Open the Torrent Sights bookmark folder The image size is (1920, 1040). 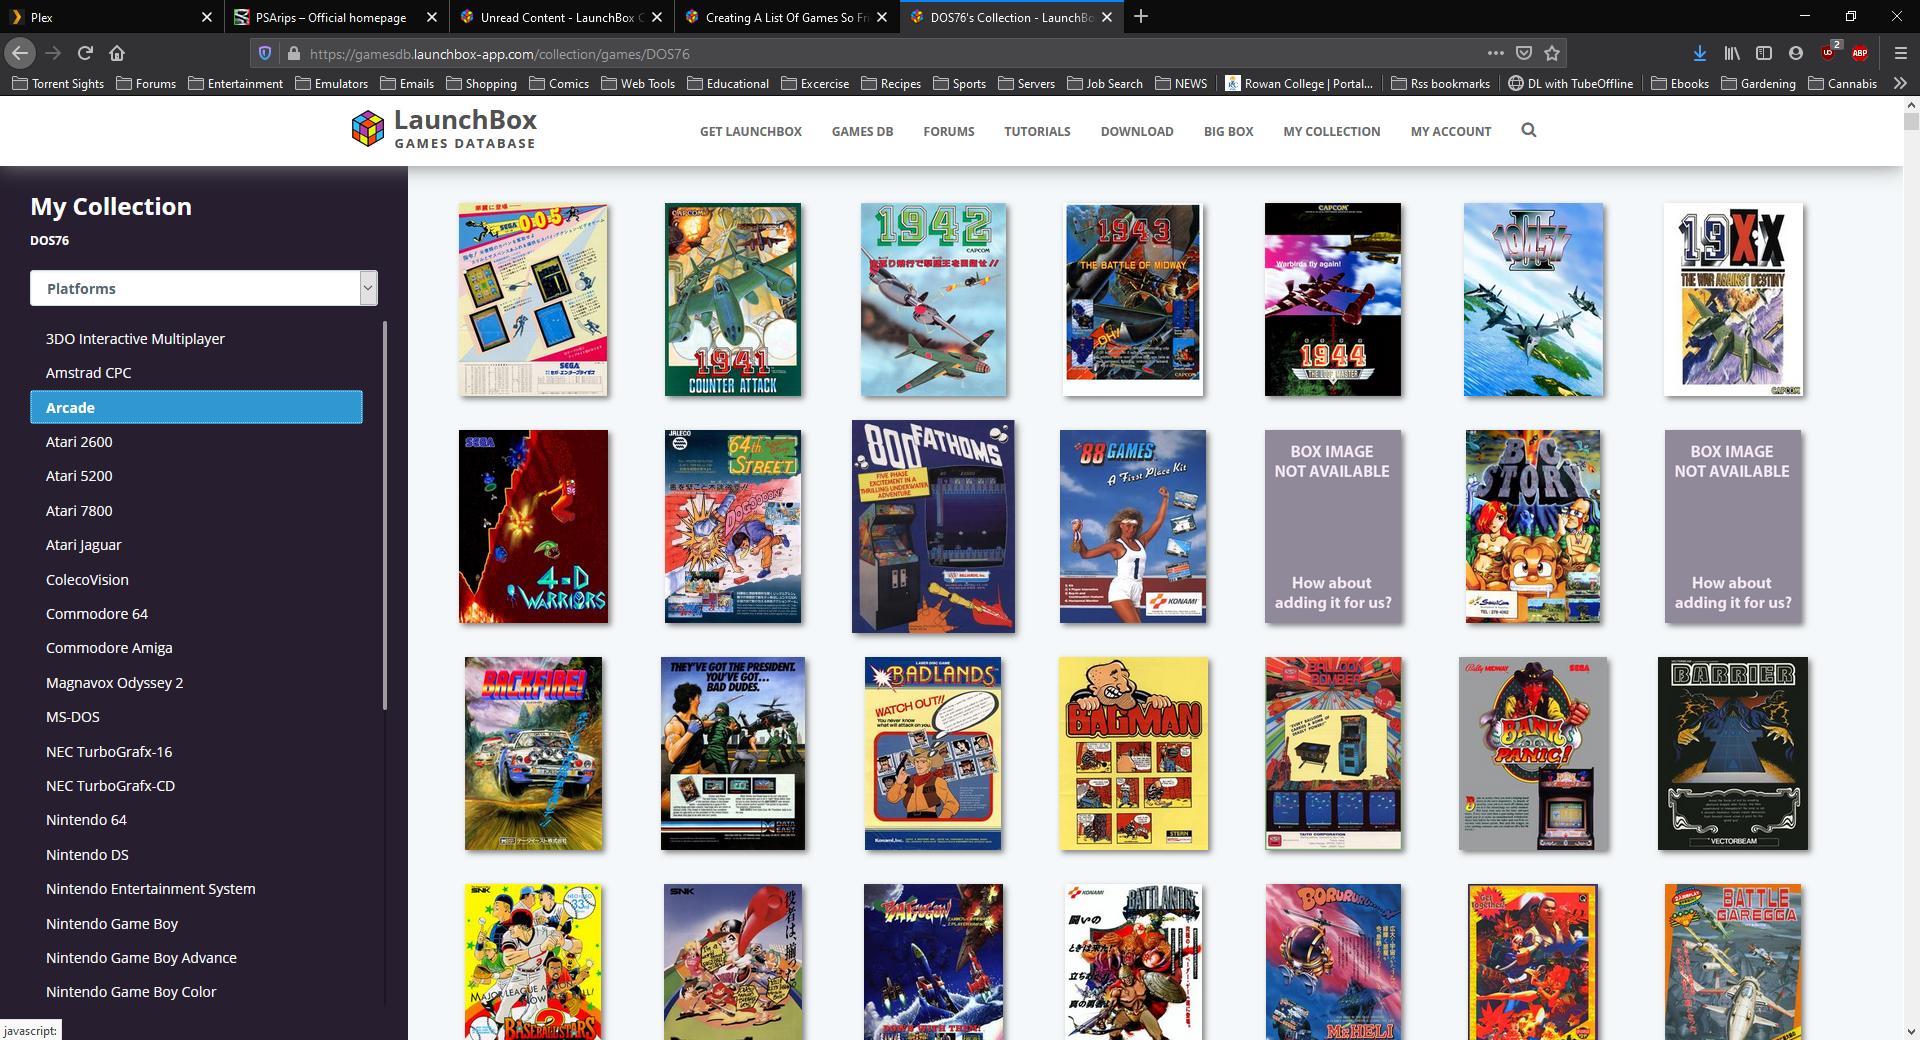tap(58, 83)
